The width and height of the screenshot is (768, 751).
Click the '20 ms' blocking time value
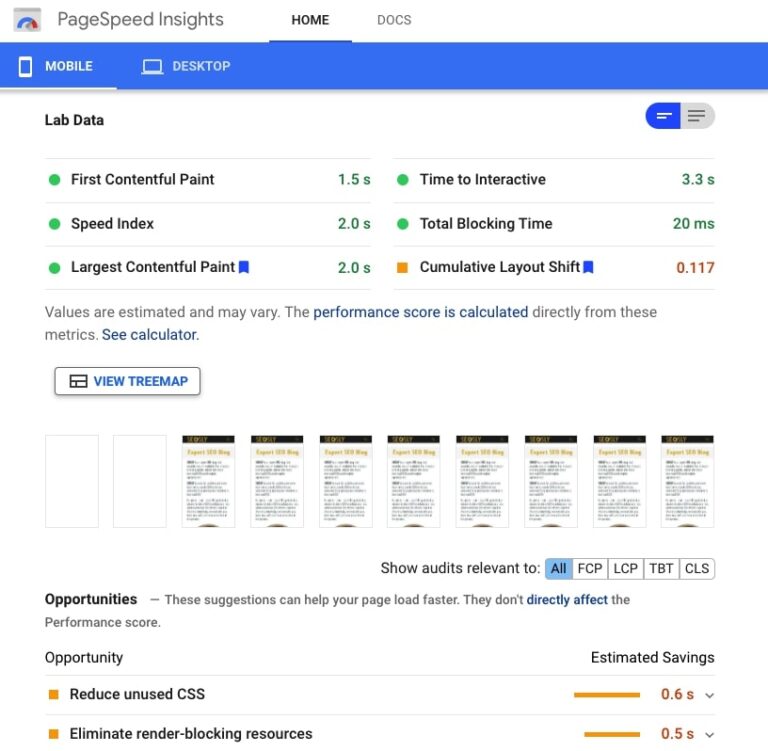tap(694, 223)
